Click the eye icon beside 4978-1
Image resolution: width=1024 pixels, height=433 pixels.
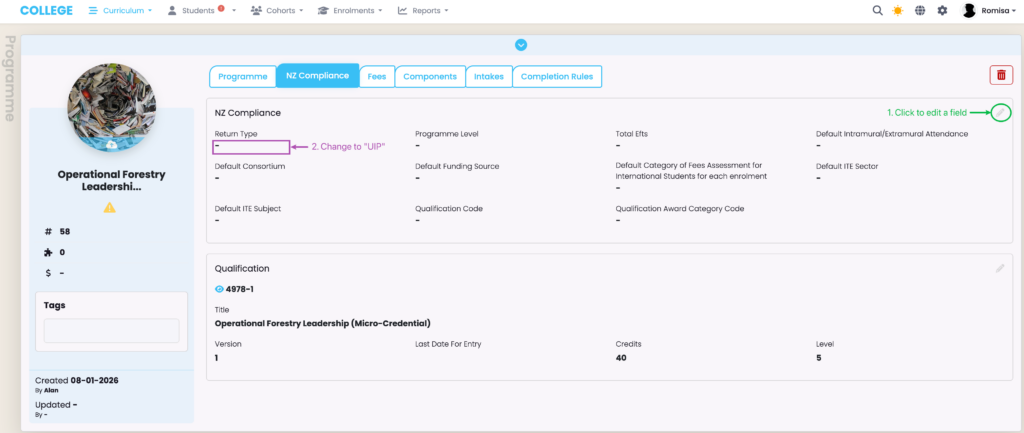[220, 289]
